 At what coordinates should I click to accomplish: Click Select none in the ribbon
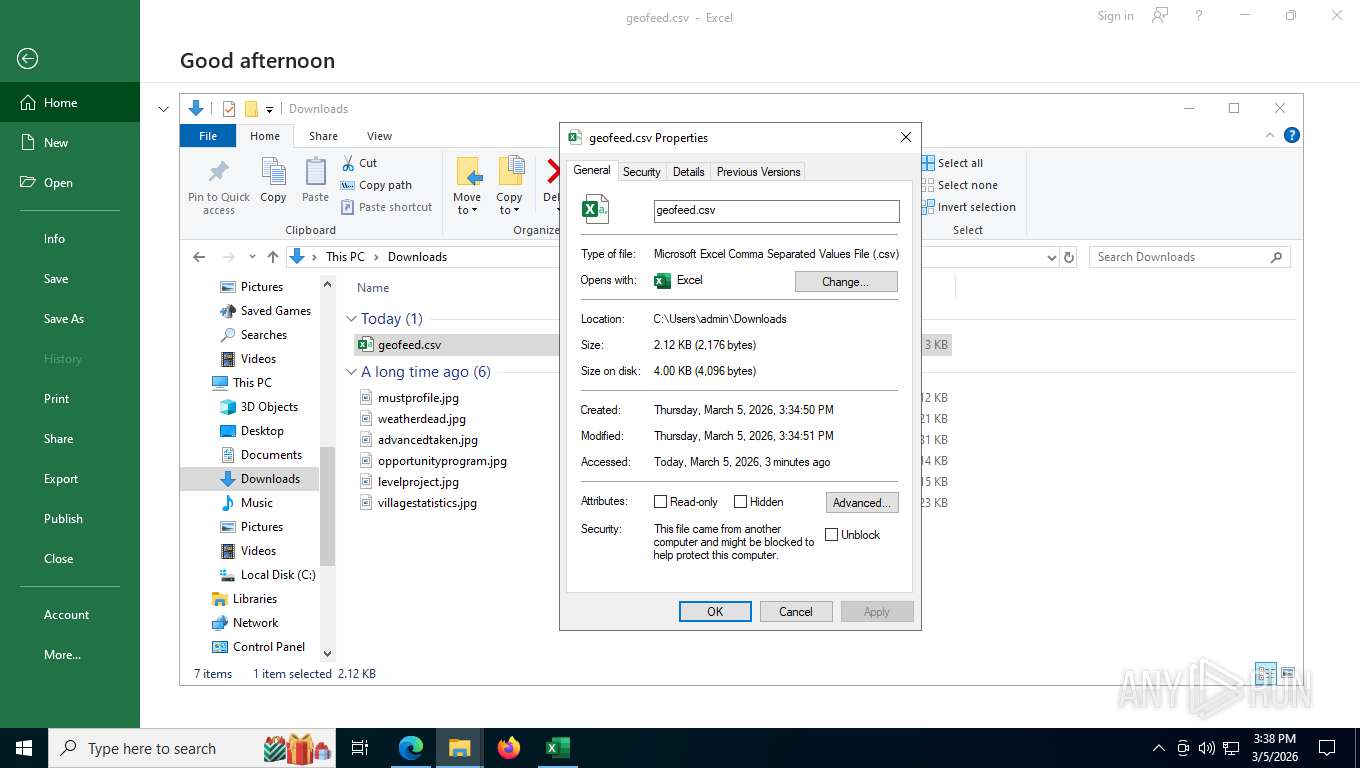(x=959, y=185)
